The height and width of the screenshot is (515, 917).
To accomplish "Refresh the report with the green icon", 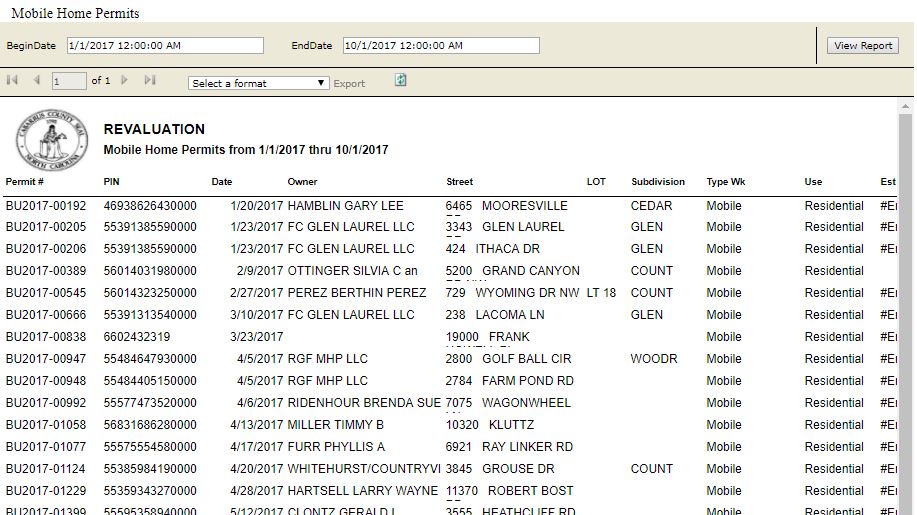I will tap(401, 80).
